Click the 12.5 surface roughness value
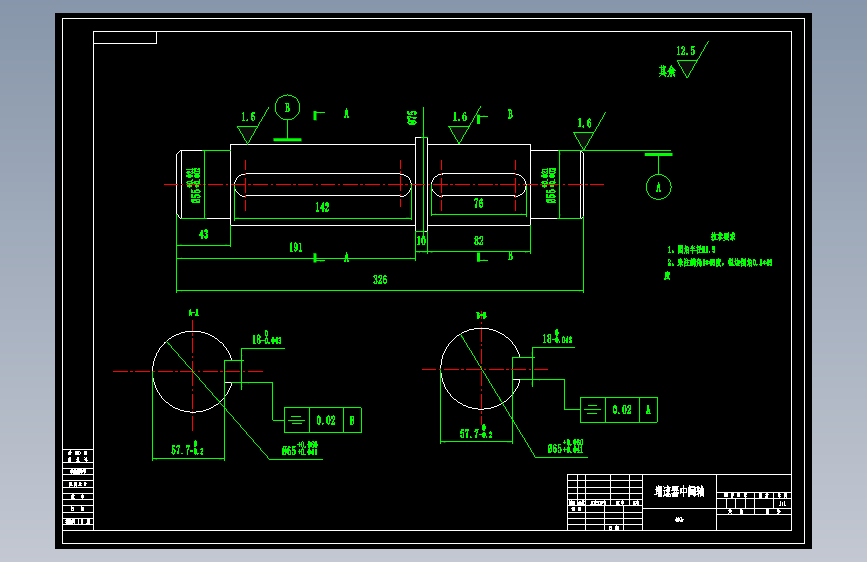Viewport: 867px width, 562px height. (x=686, y=51)
